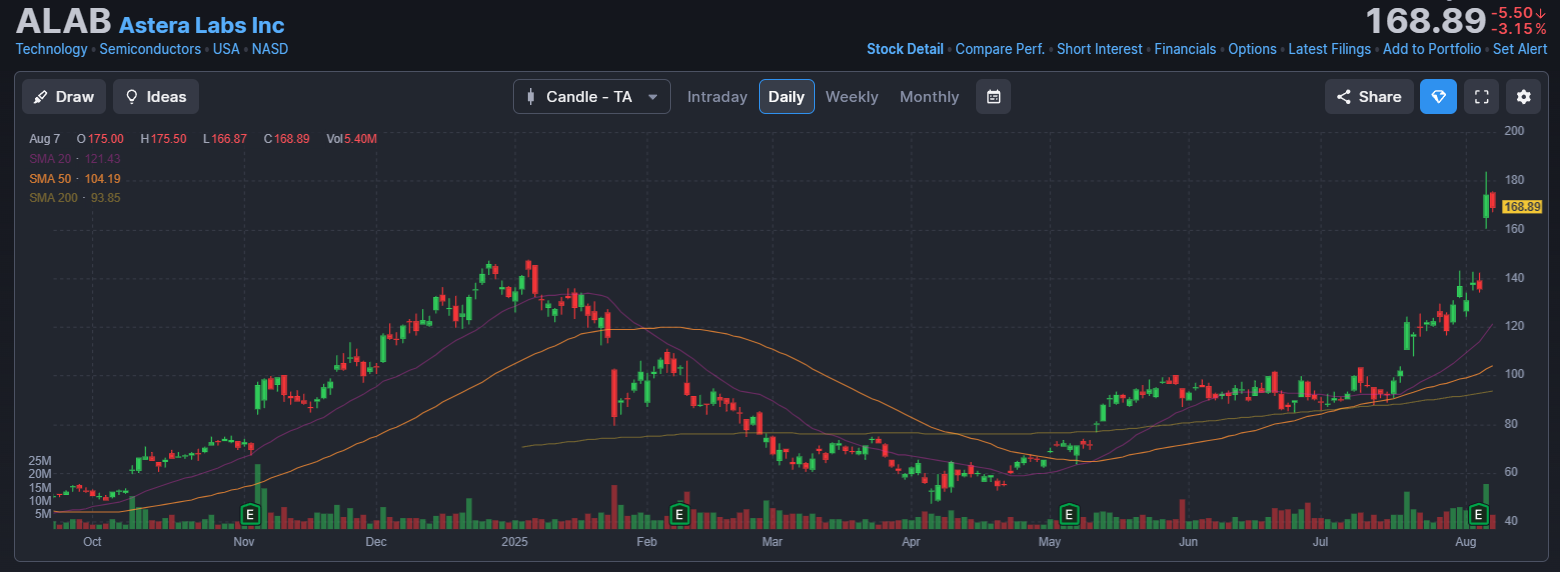Open the Technology sector link

(52, 49)
